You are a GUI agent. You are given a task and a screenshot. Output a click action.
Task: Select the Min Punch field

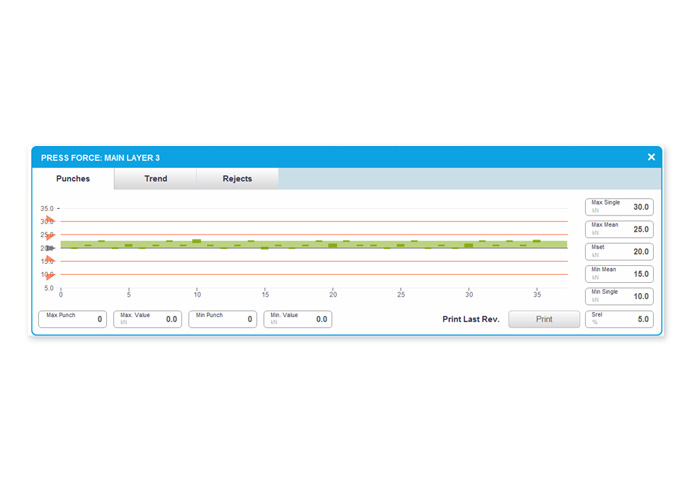(x=223, y=319)
